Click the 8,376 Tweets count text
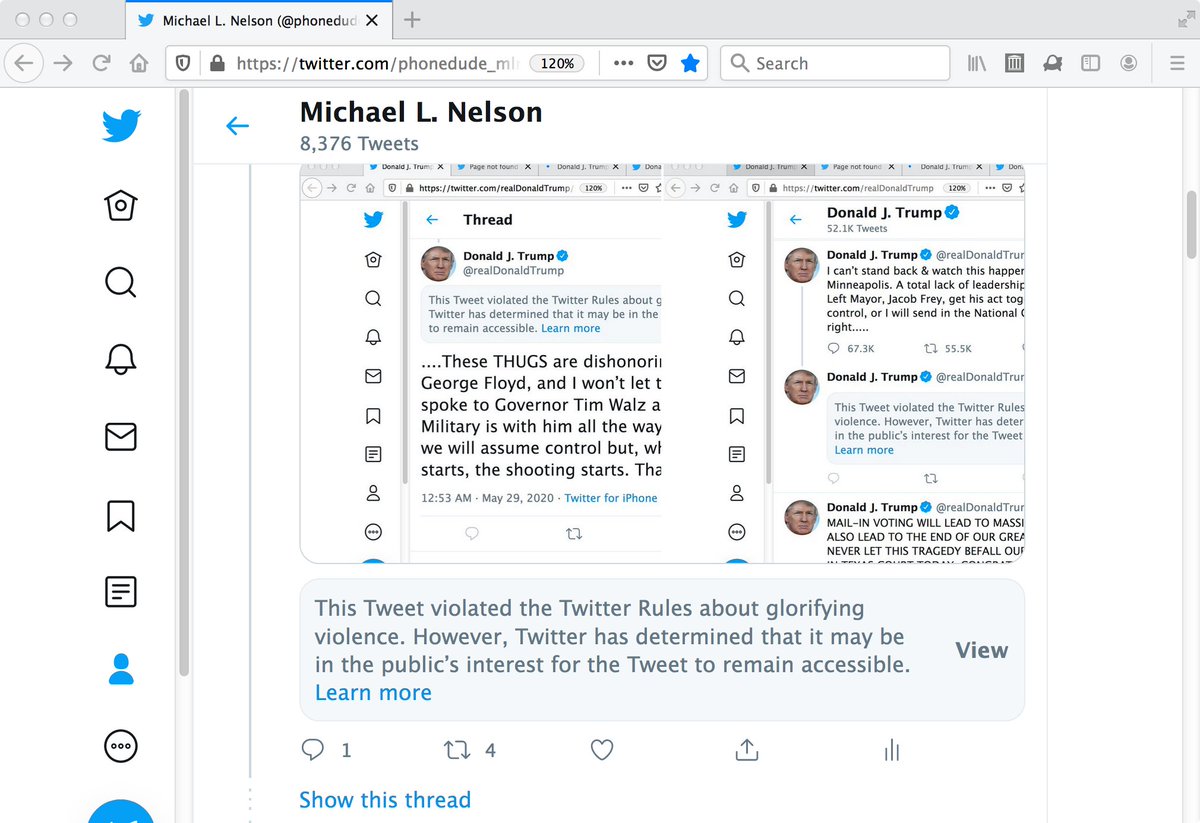The height and width of the screenshot is (823, 1200). pos(359,143)
